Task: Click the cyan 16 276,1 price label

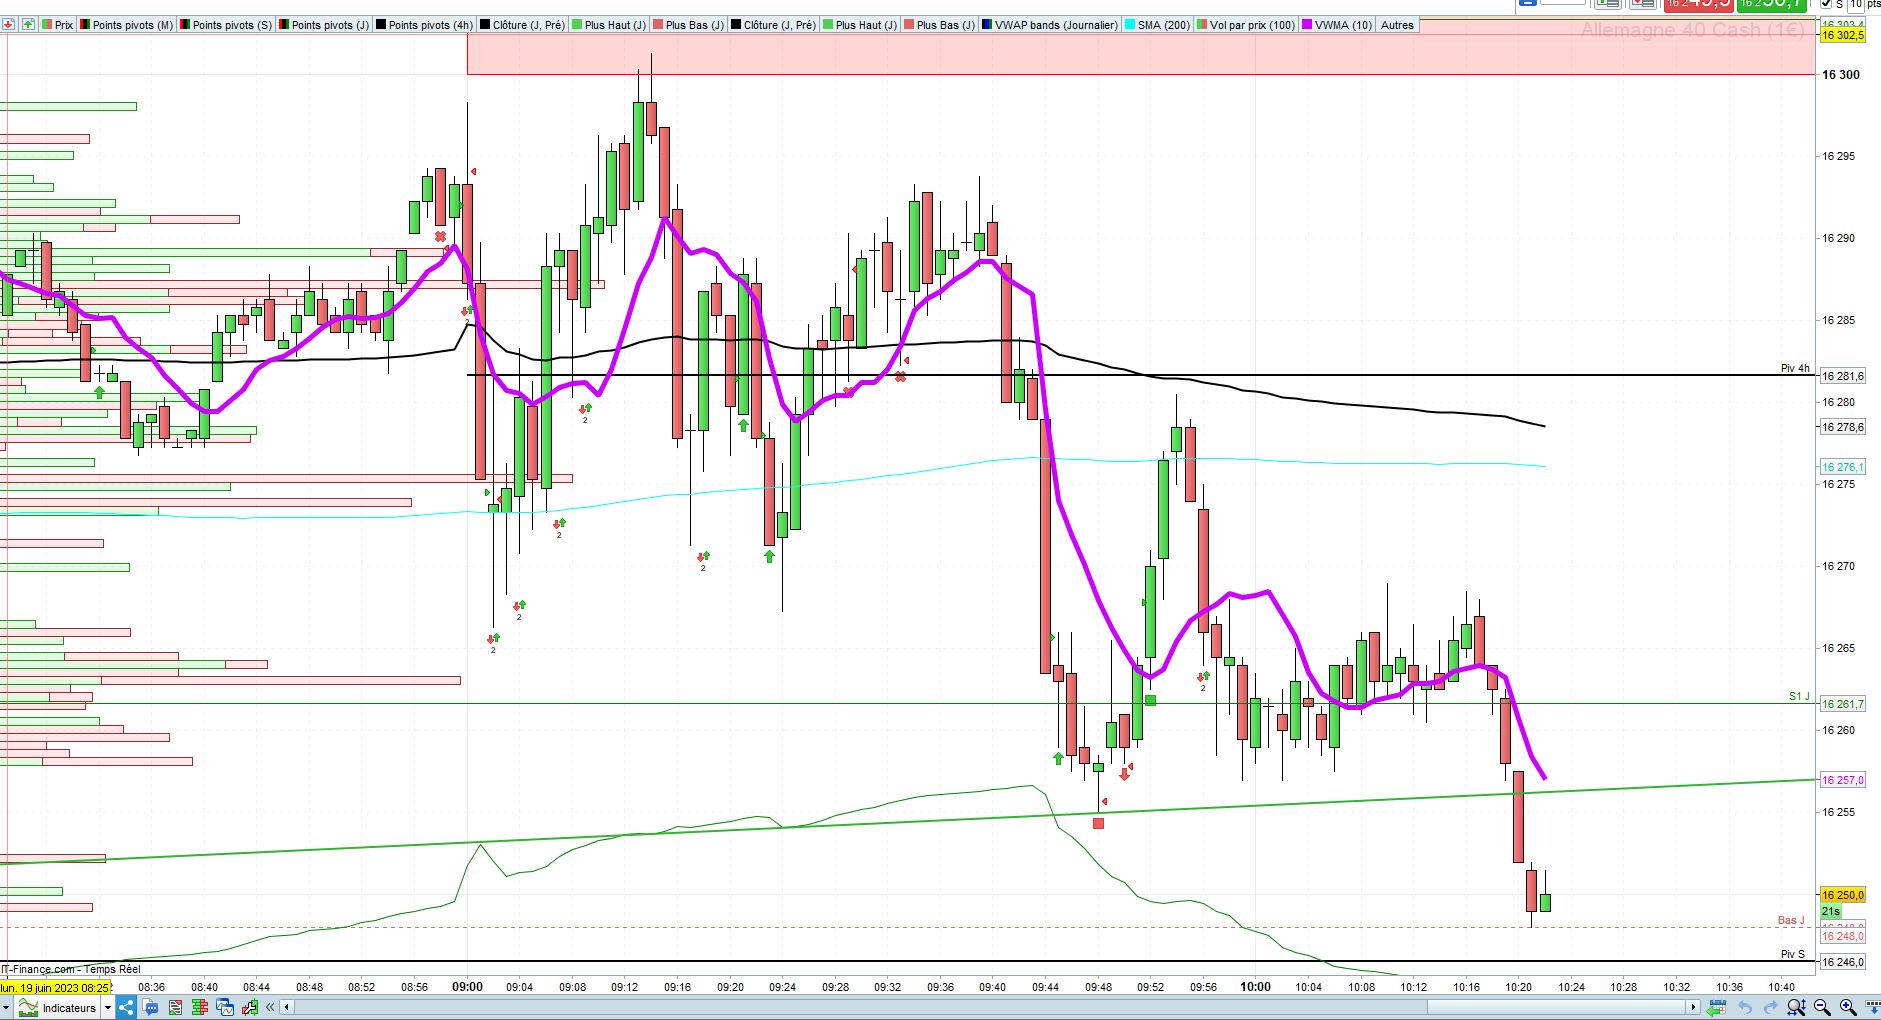Action: (1843, 467)
